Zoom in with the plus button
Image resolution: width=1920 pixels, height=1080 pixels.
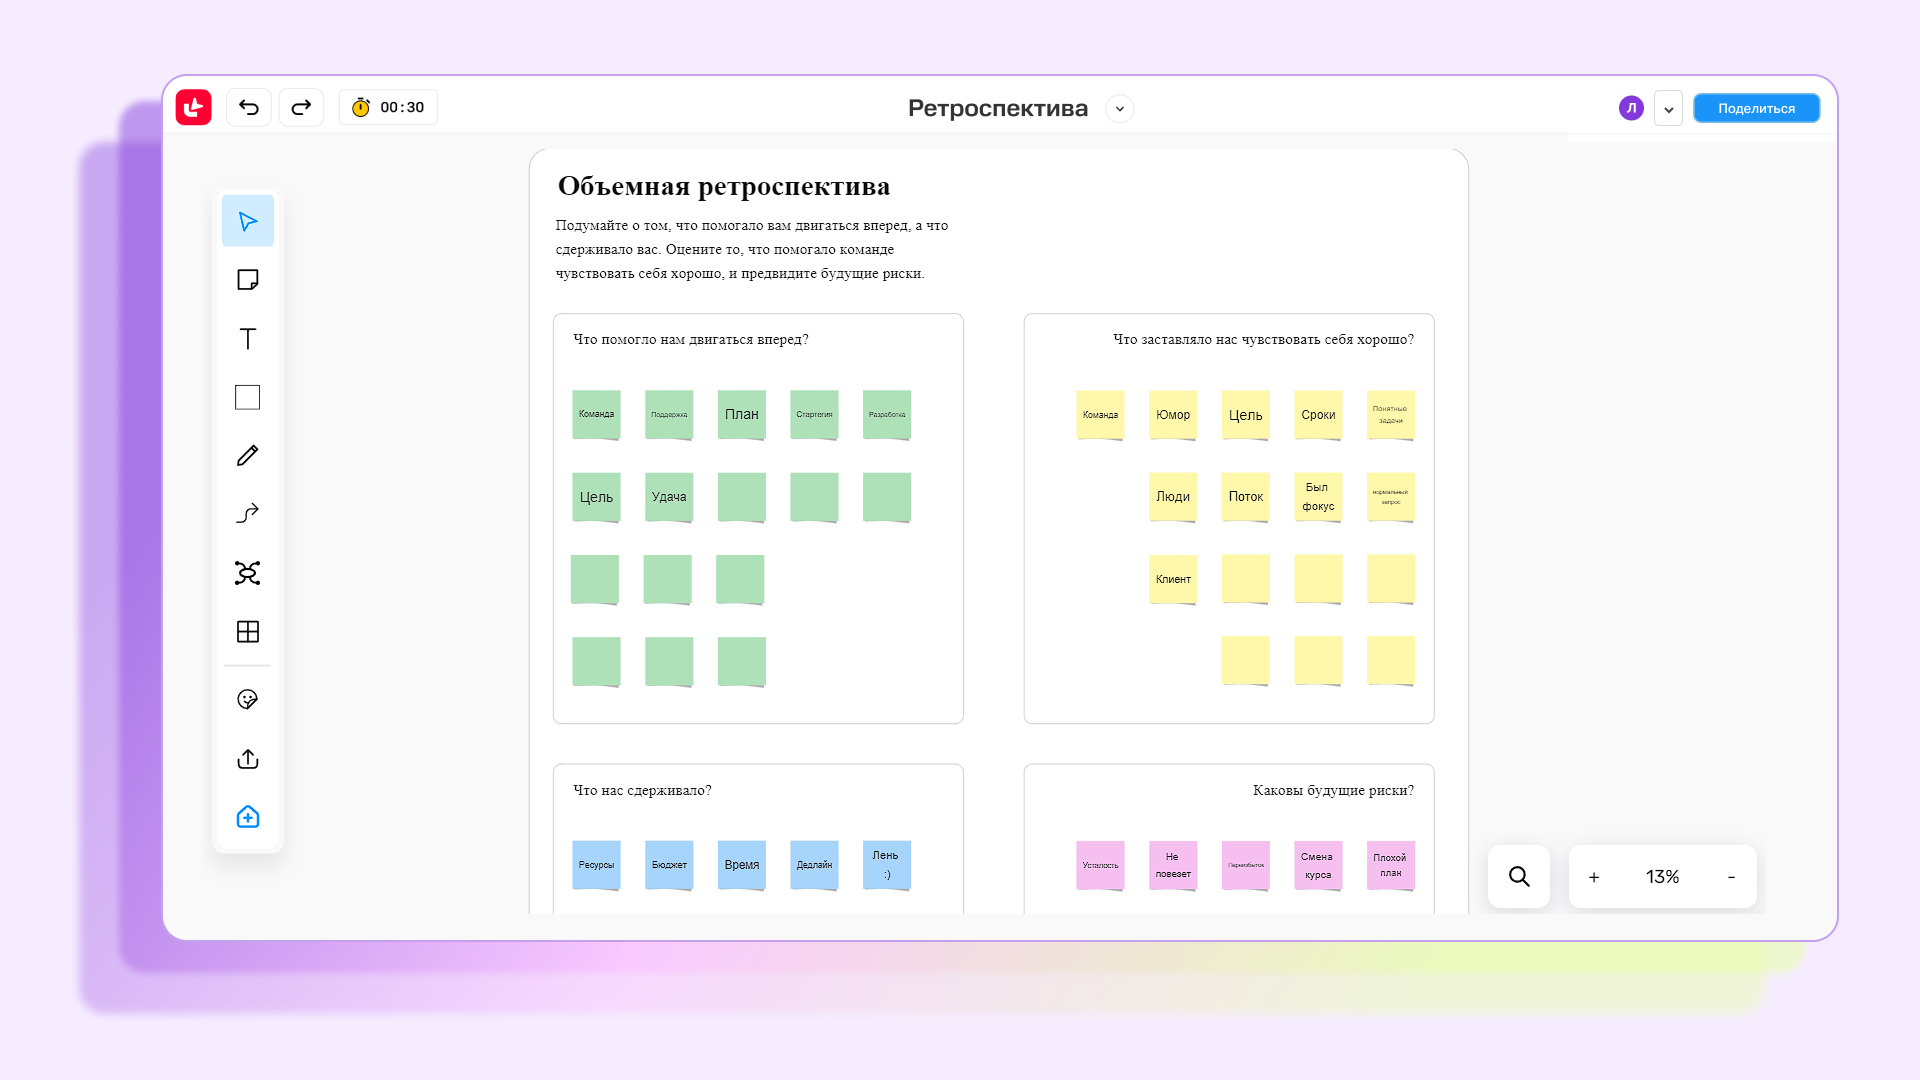[x=1594, y=877]
